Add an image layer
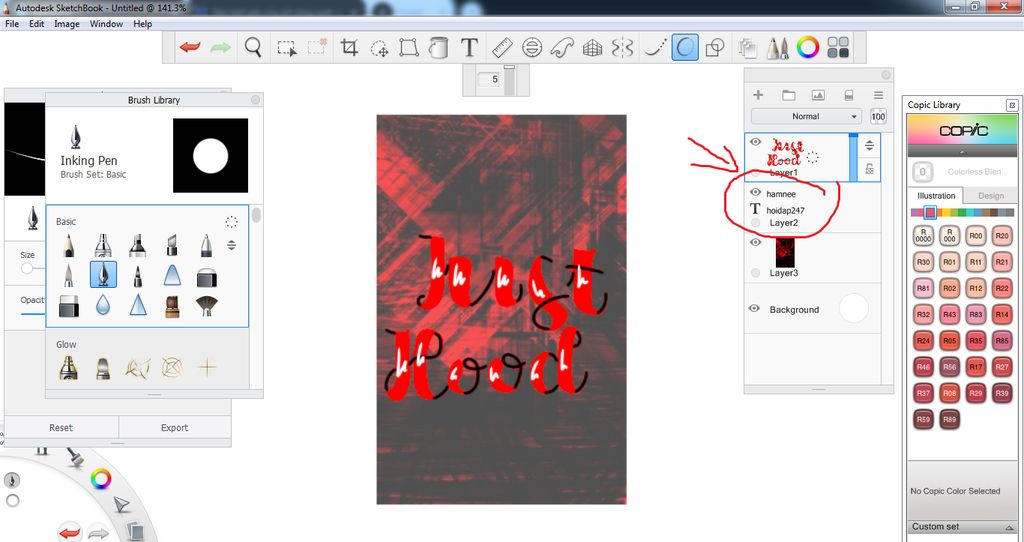 tap(818, 95)
